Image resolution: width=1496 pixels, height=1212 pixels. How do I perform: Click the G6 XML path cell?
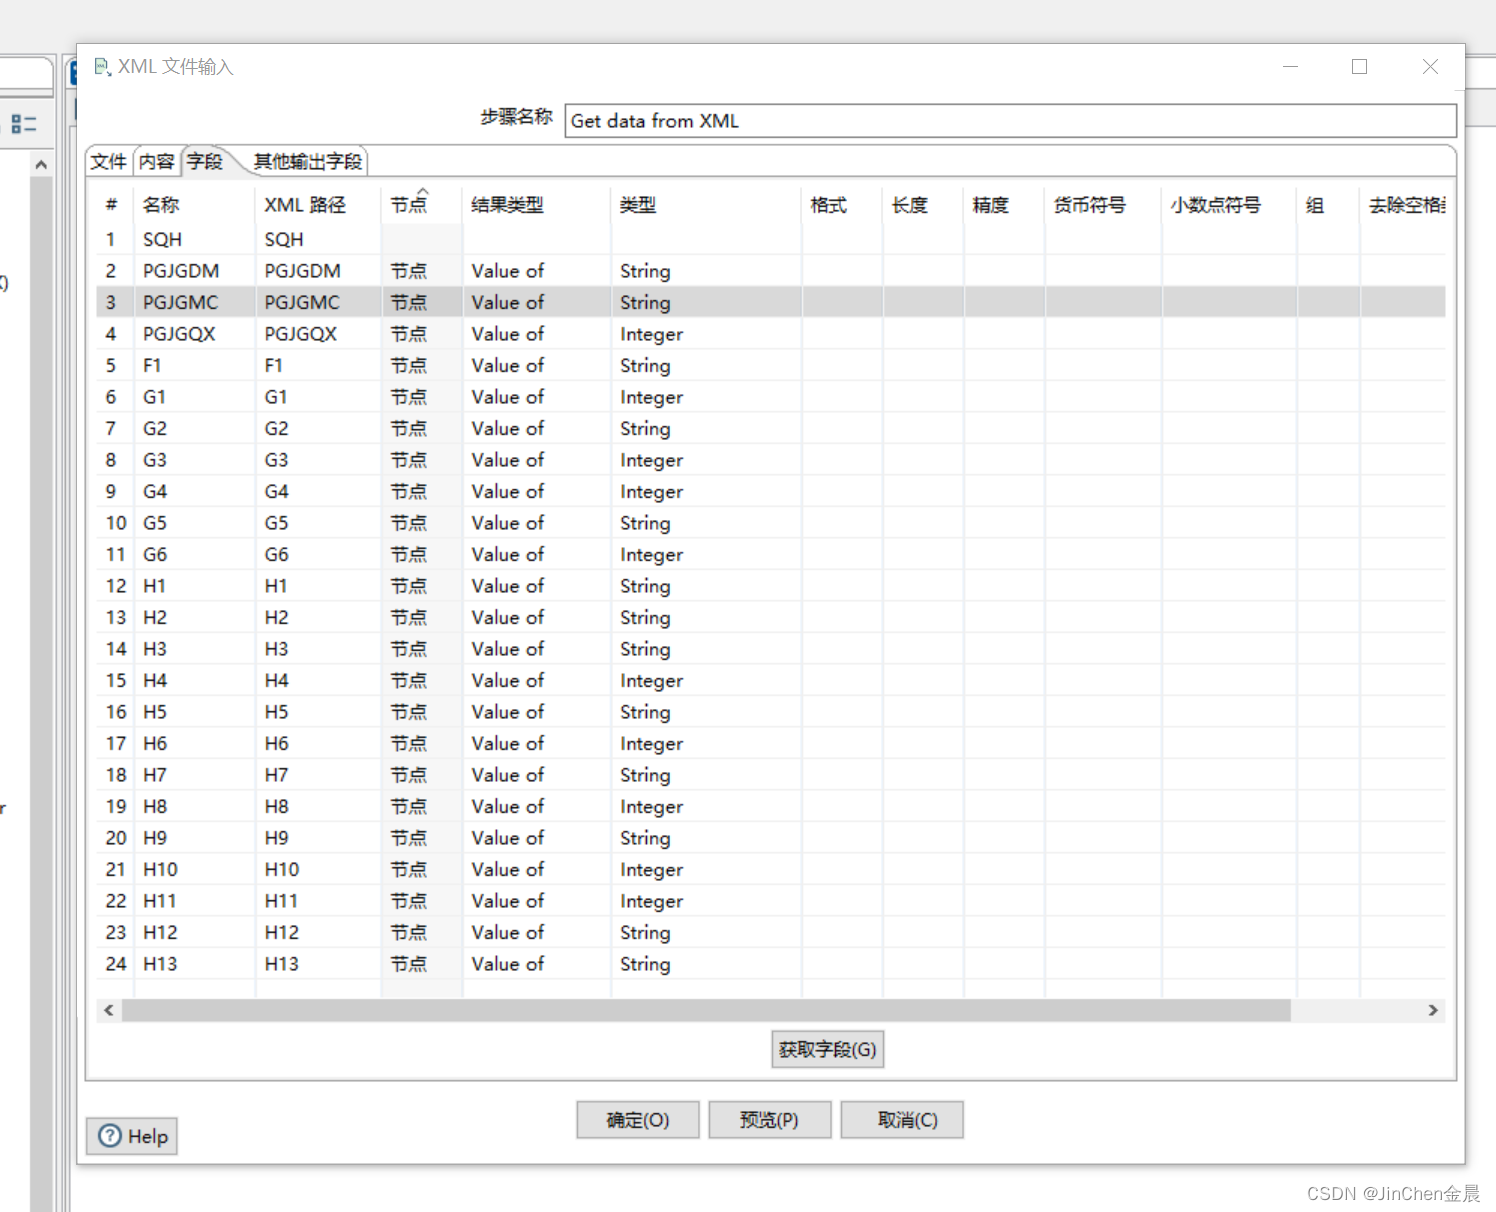(x=318, y=554)
